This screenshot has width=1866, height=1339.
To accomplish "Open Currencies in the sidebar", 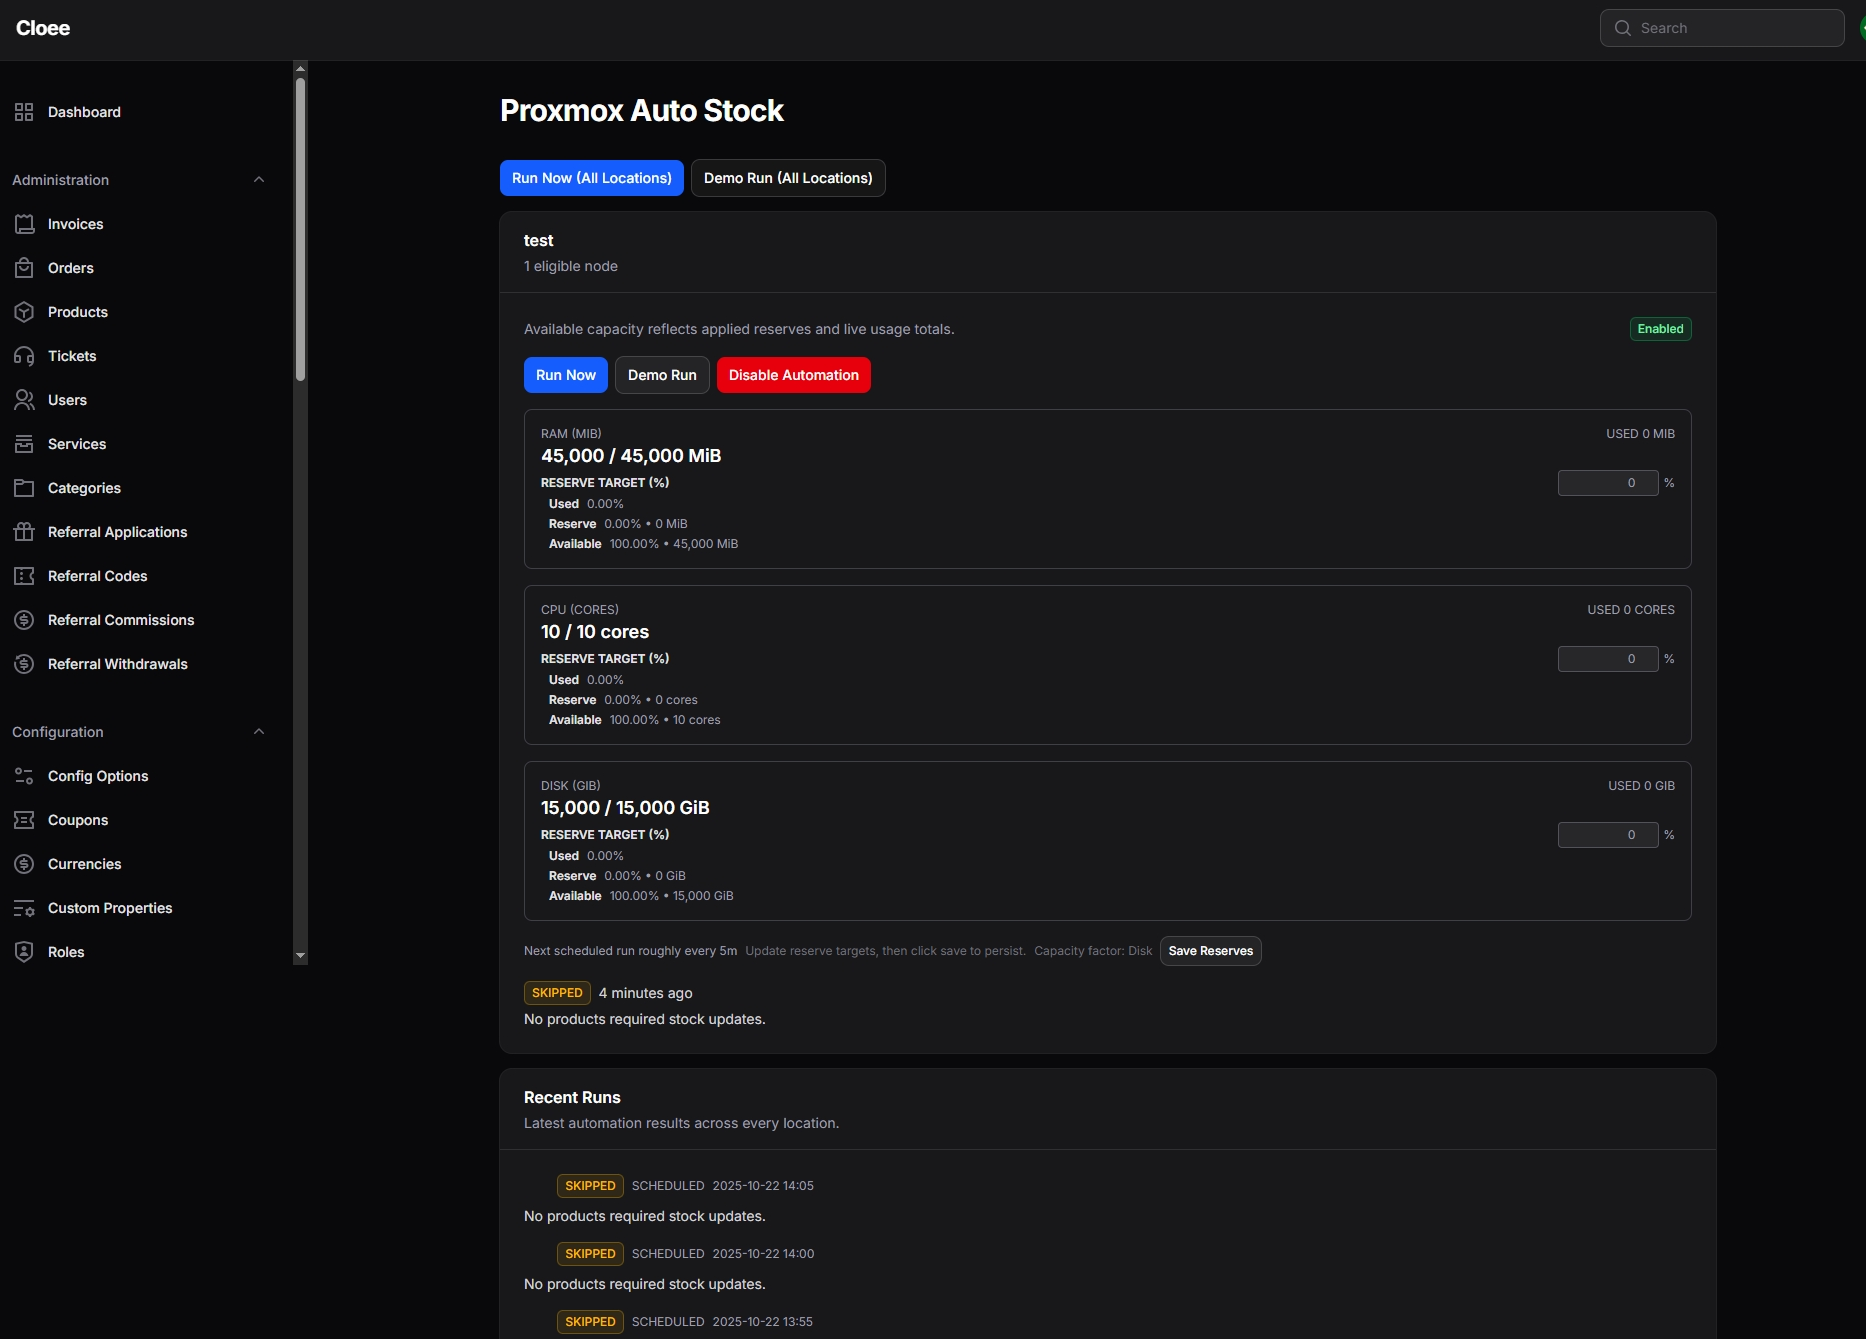I will [x=84, y=864].
